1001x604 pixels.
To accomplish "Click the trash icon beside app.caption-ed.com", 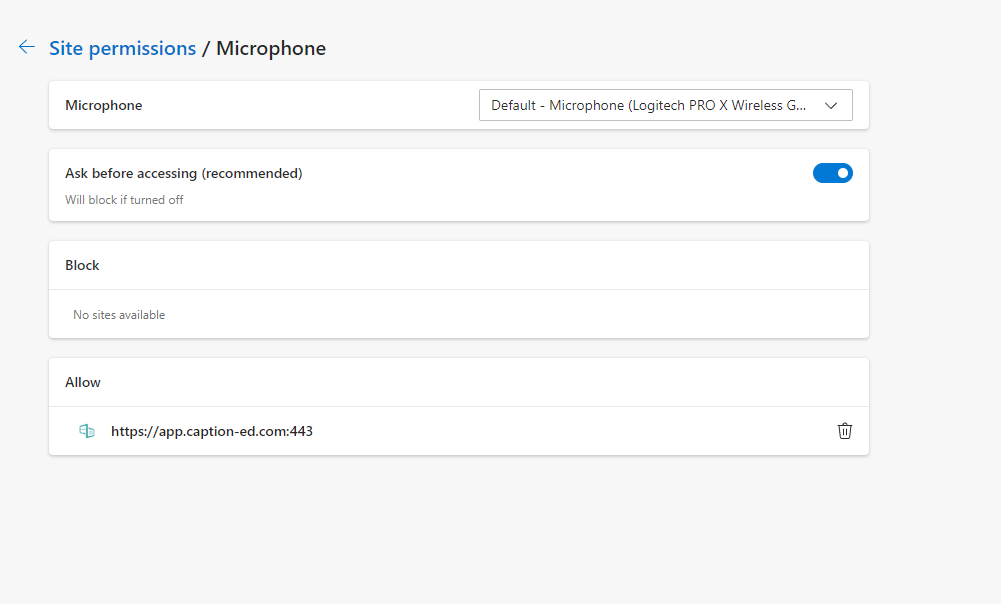I will 845,431.
